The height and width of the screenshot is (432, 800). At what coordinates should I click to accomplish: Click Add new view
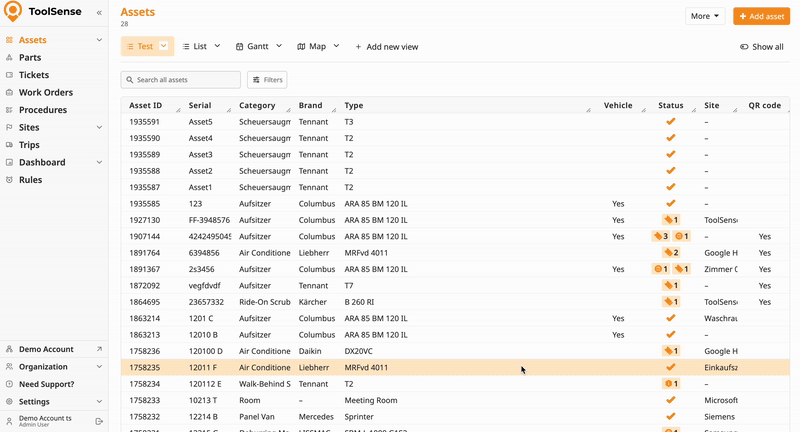tap(386, 47)
